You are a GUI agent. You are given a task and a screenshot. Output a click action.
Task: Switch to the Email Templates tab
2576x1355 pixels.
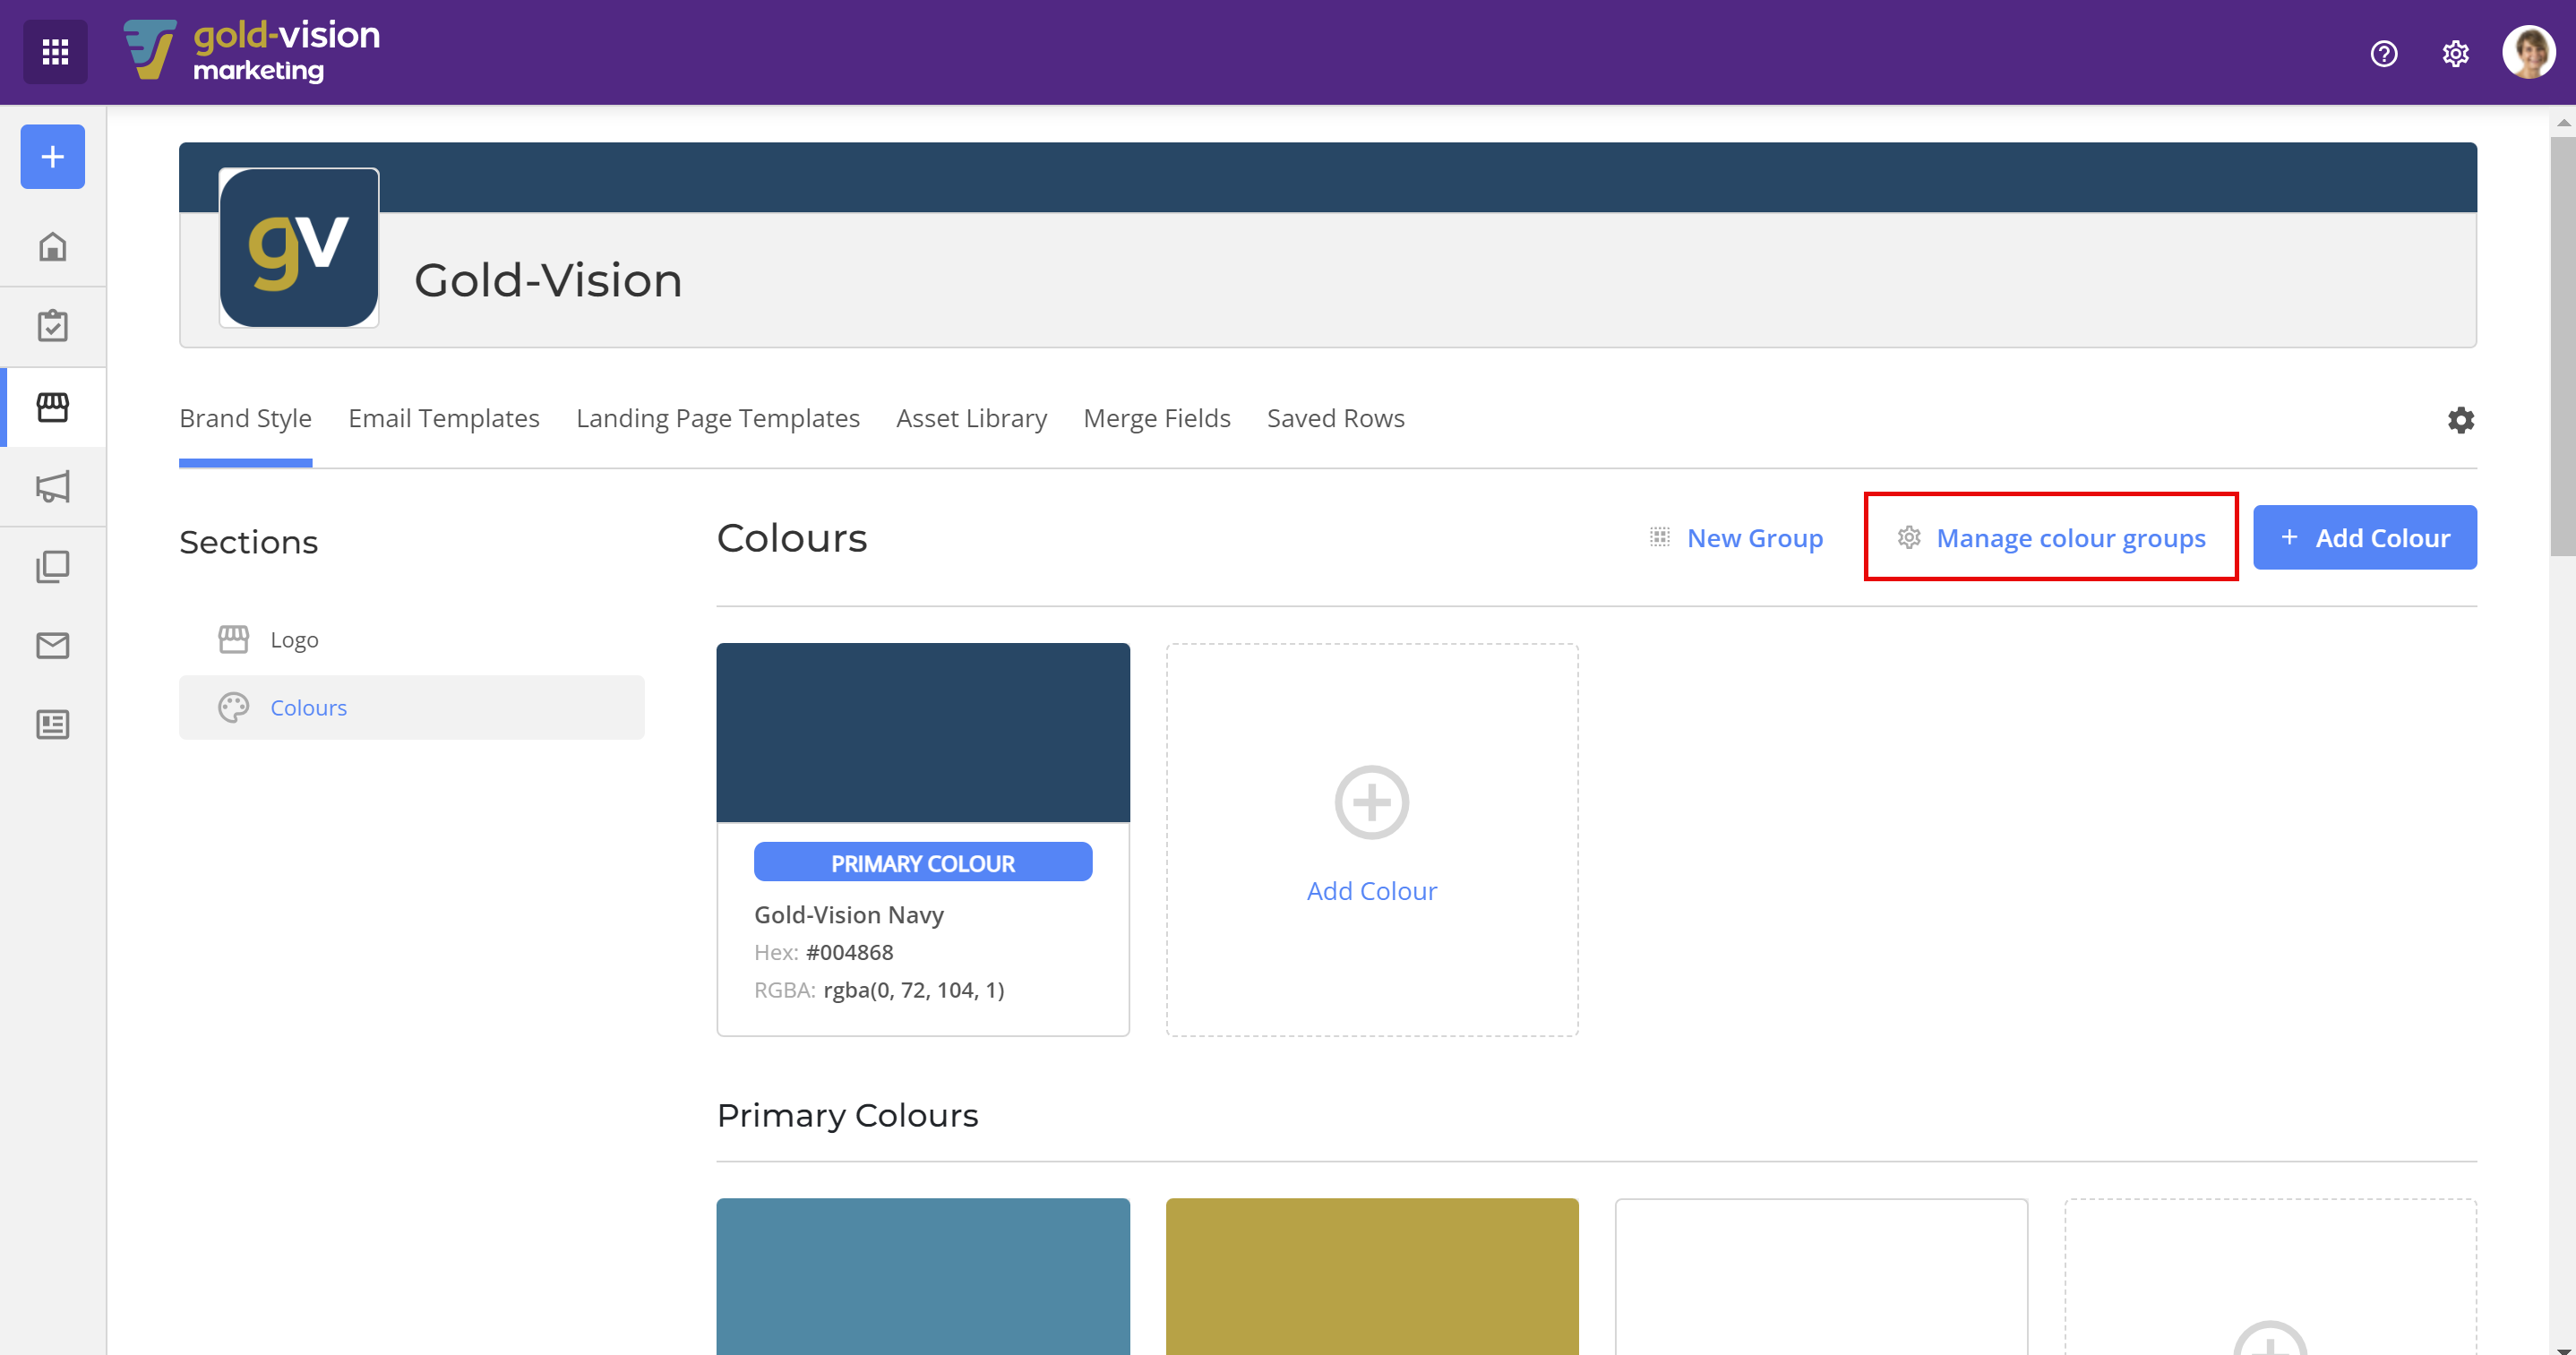point(444,418)
